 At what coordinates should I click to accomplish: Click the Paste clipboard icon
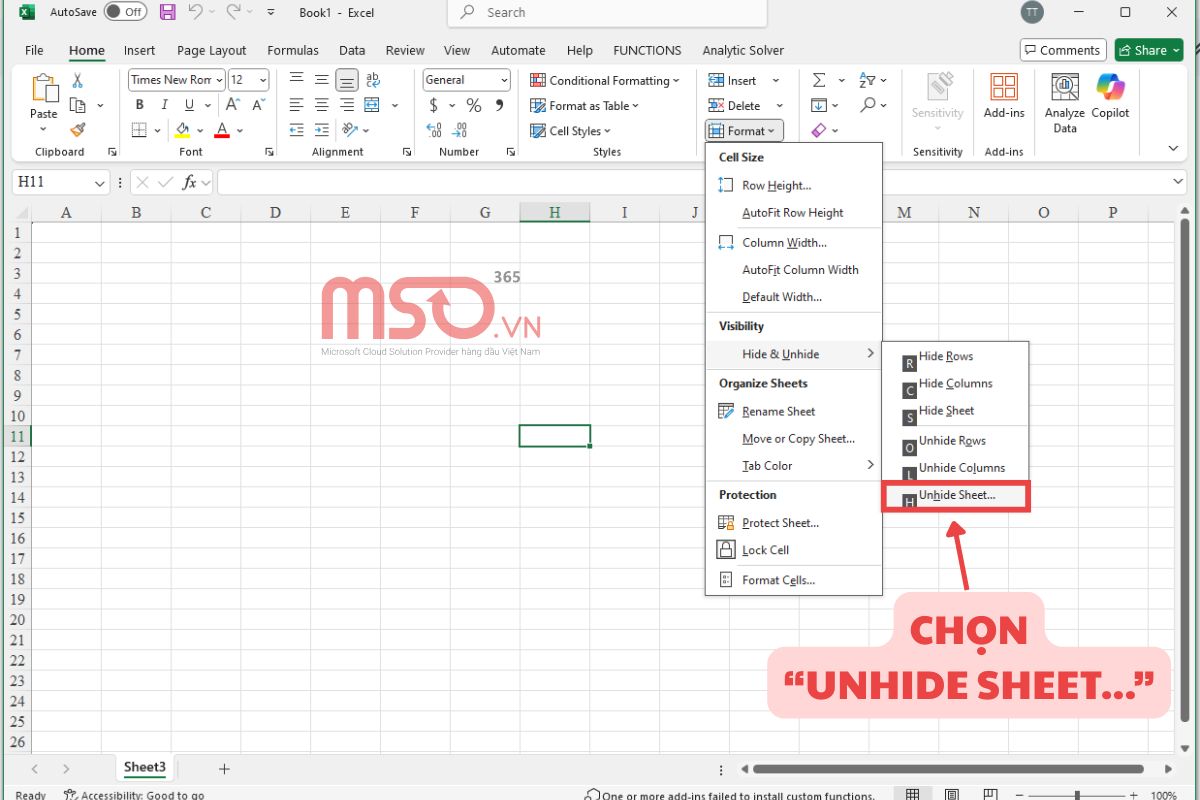pos(44,90)
